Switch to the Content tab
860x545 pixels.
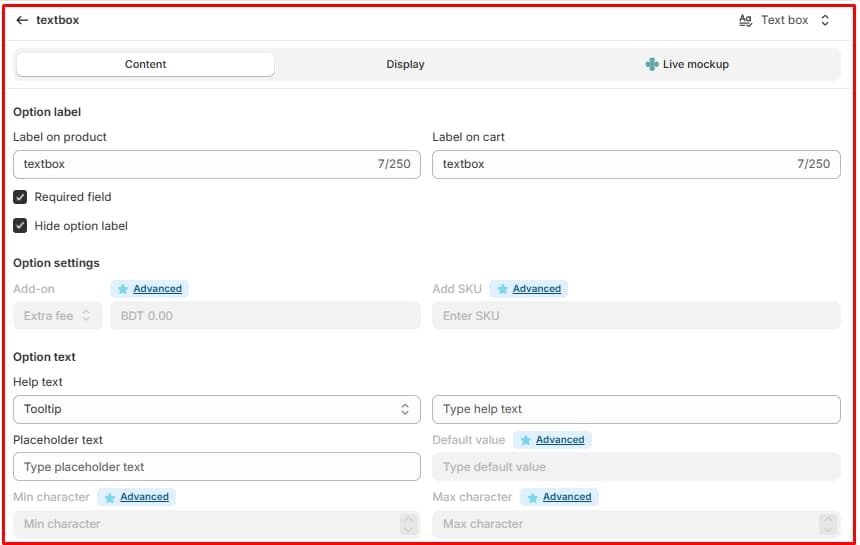pos(145,64)
